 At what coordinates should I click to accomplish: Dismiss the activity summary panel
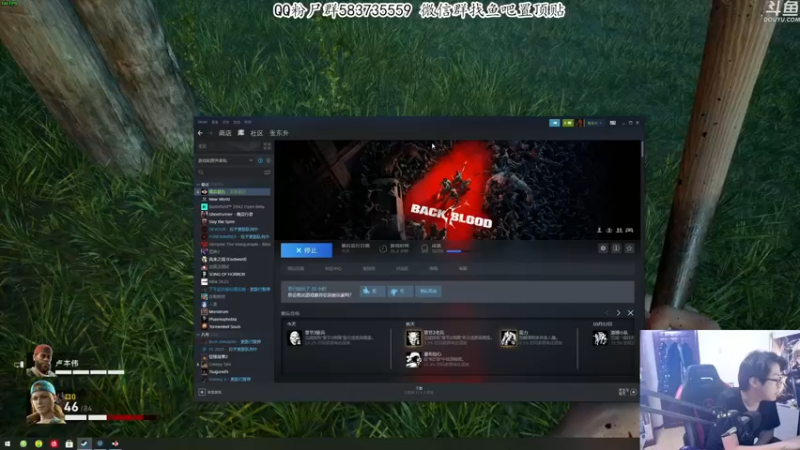click(631, 313)
